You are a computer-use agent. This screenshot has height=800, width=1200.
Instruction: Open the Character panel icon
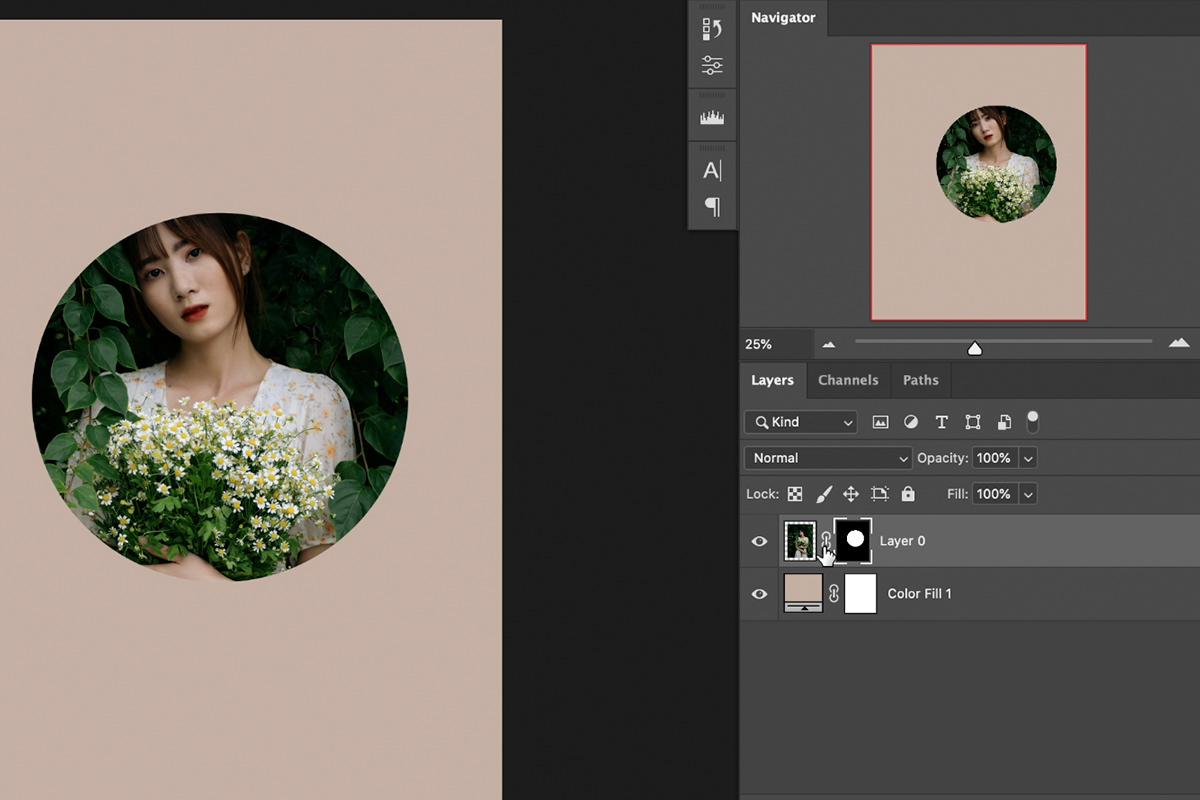(711, 169)
